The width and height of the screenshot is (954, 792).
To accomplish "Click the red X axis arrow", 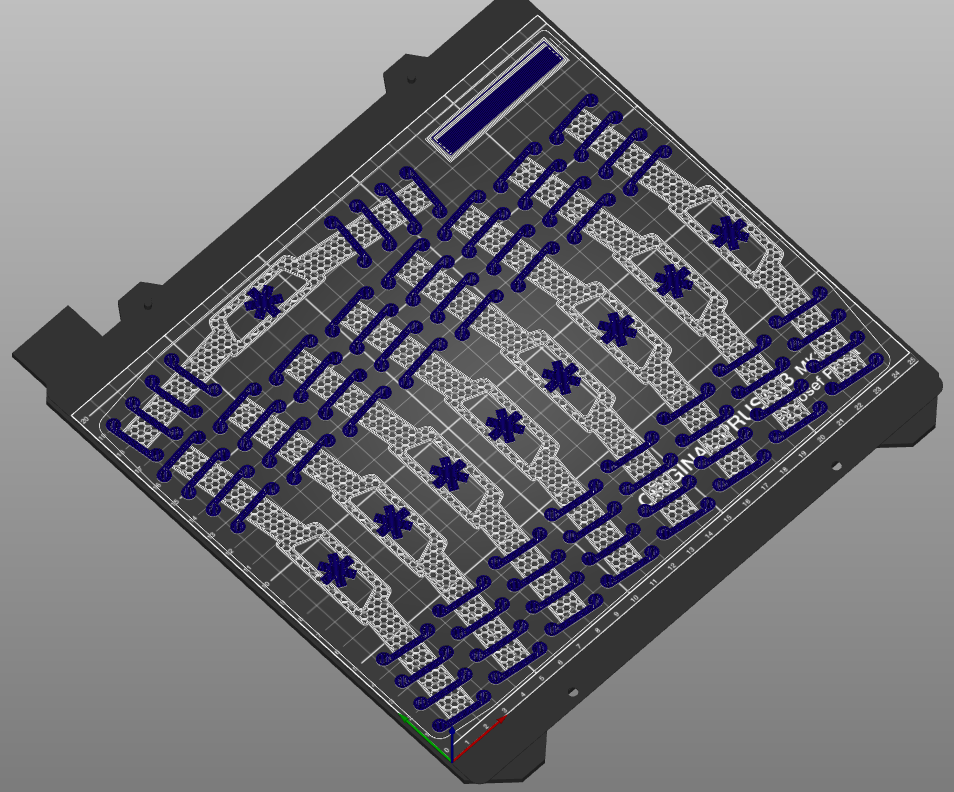I will (479, 738).
